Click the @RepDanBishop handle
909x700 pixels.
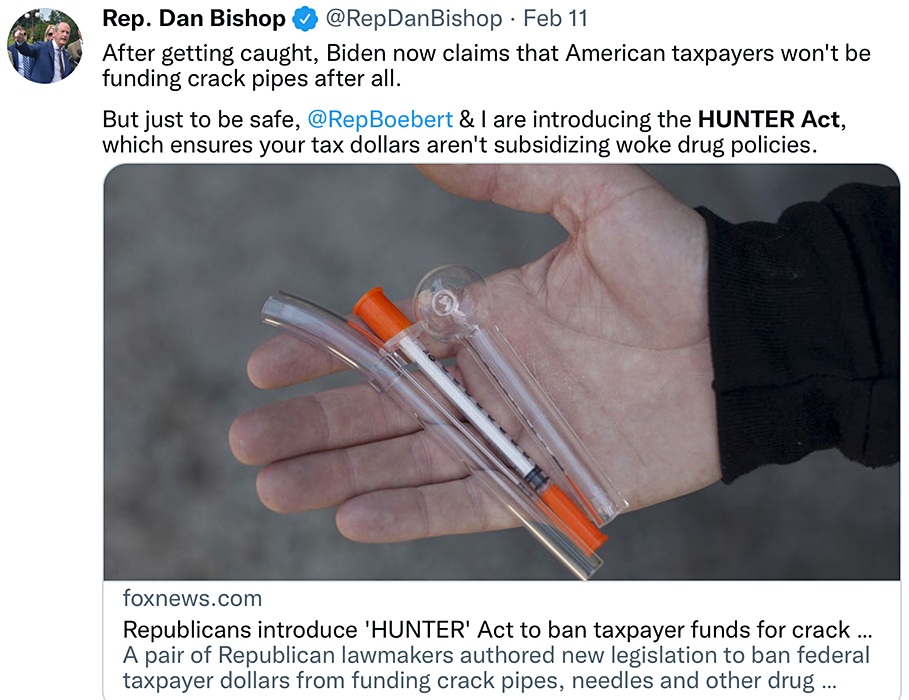point(412,19)
